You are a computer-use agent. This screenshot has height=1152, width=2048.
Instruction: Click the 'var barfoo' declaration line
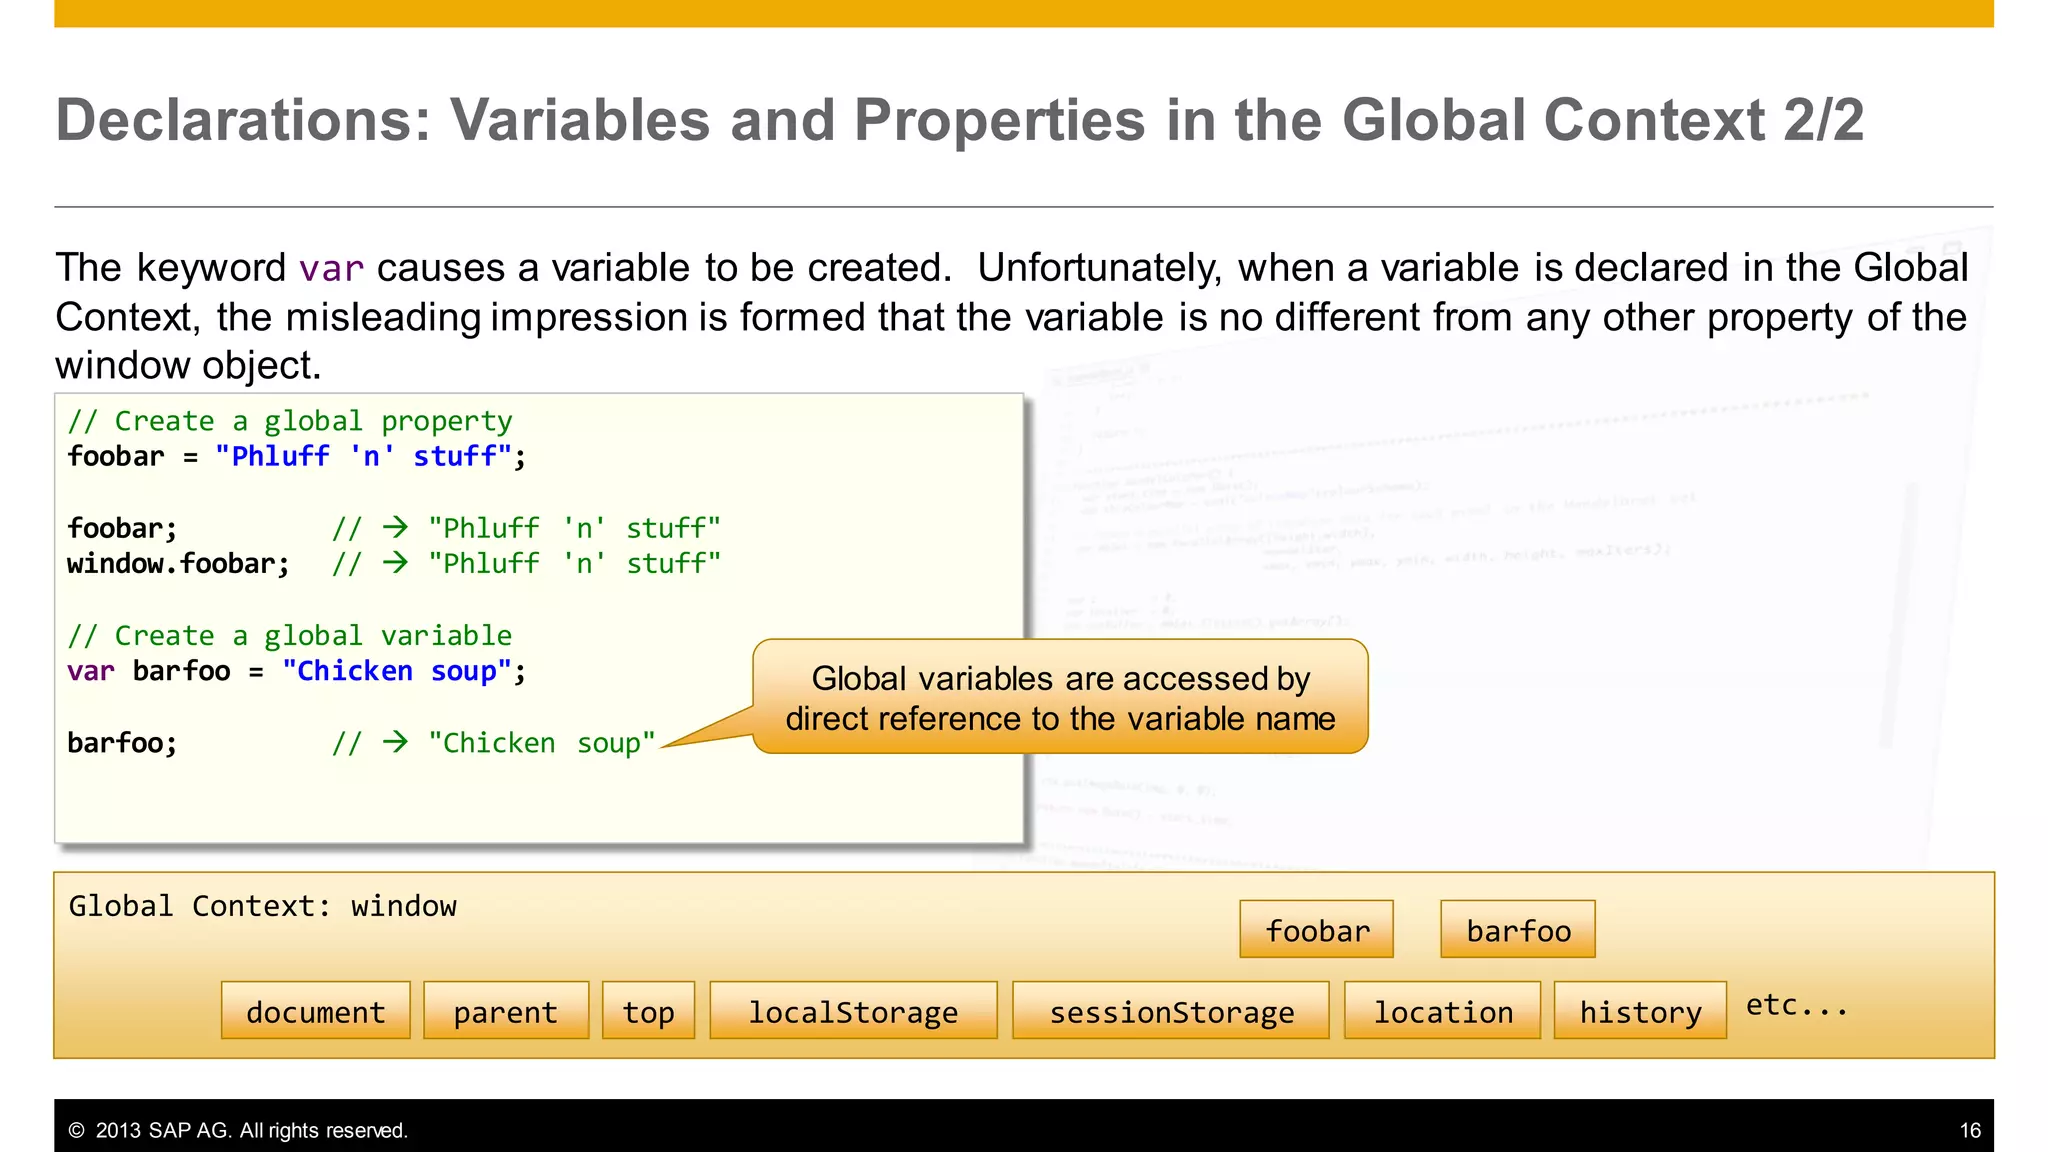pos(297,671)
